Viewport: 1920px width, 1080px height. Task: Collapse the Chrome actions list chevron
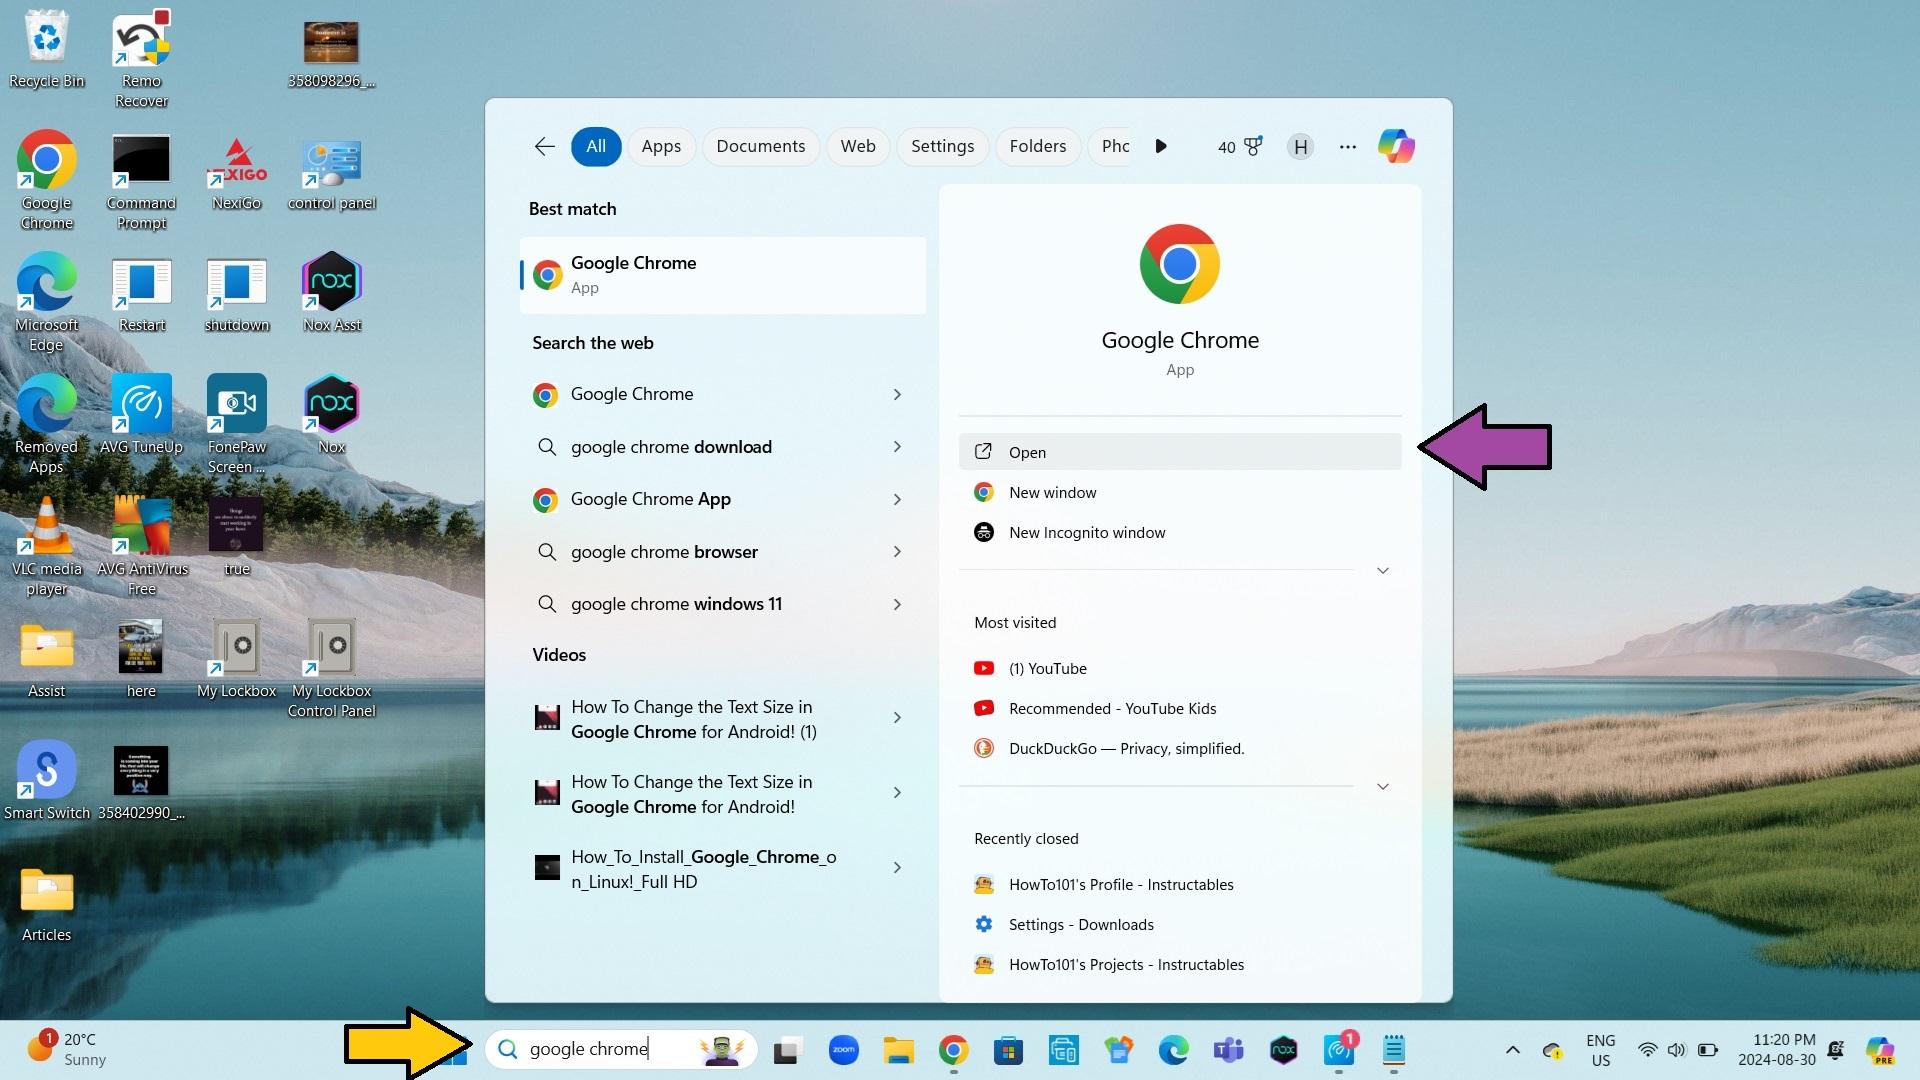pyautogui.click(x=1383, y=571)
